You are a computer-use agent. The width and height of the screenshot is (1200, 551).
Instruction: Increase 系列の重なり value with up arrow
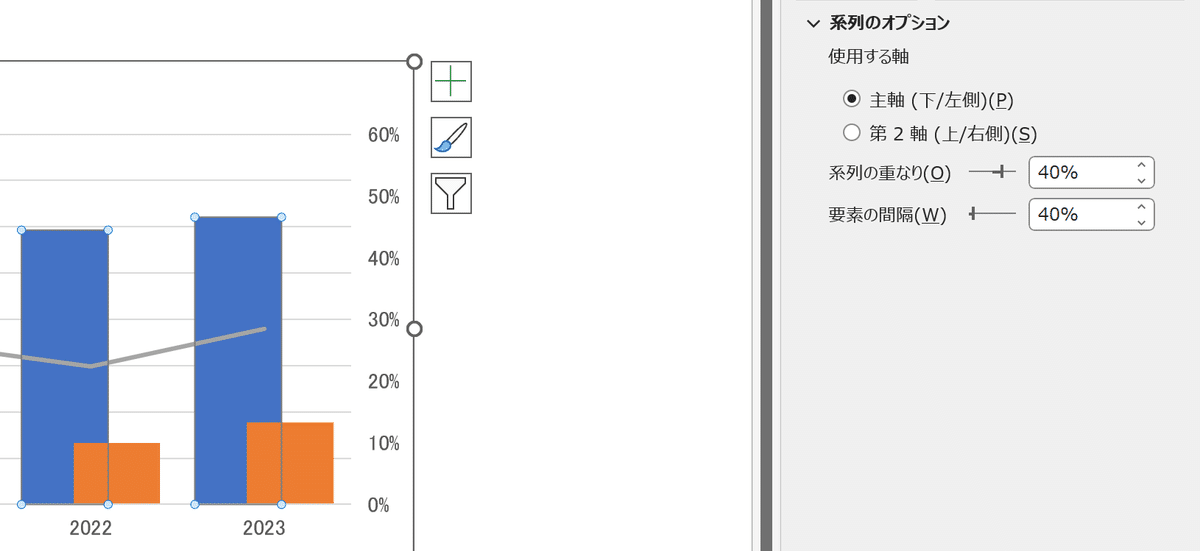point(1141,166)
